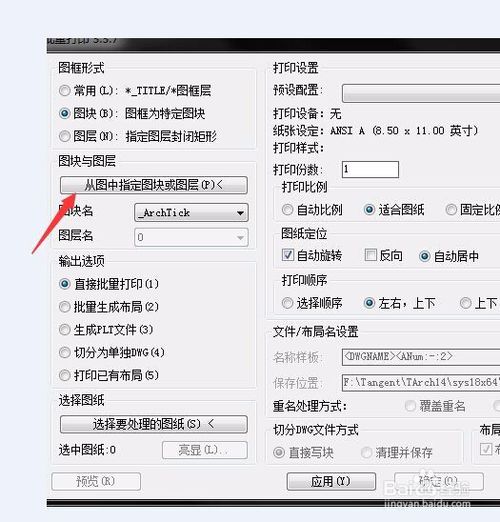Select 自动比例 print scale radio

point(287,210)
